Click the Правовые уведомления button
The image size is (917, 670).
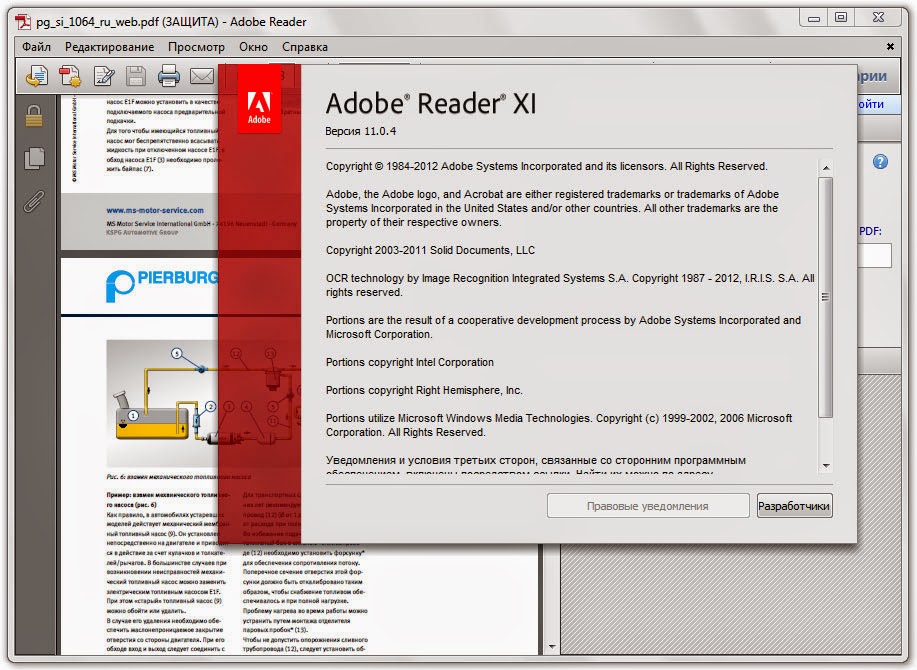coord(647,505)
